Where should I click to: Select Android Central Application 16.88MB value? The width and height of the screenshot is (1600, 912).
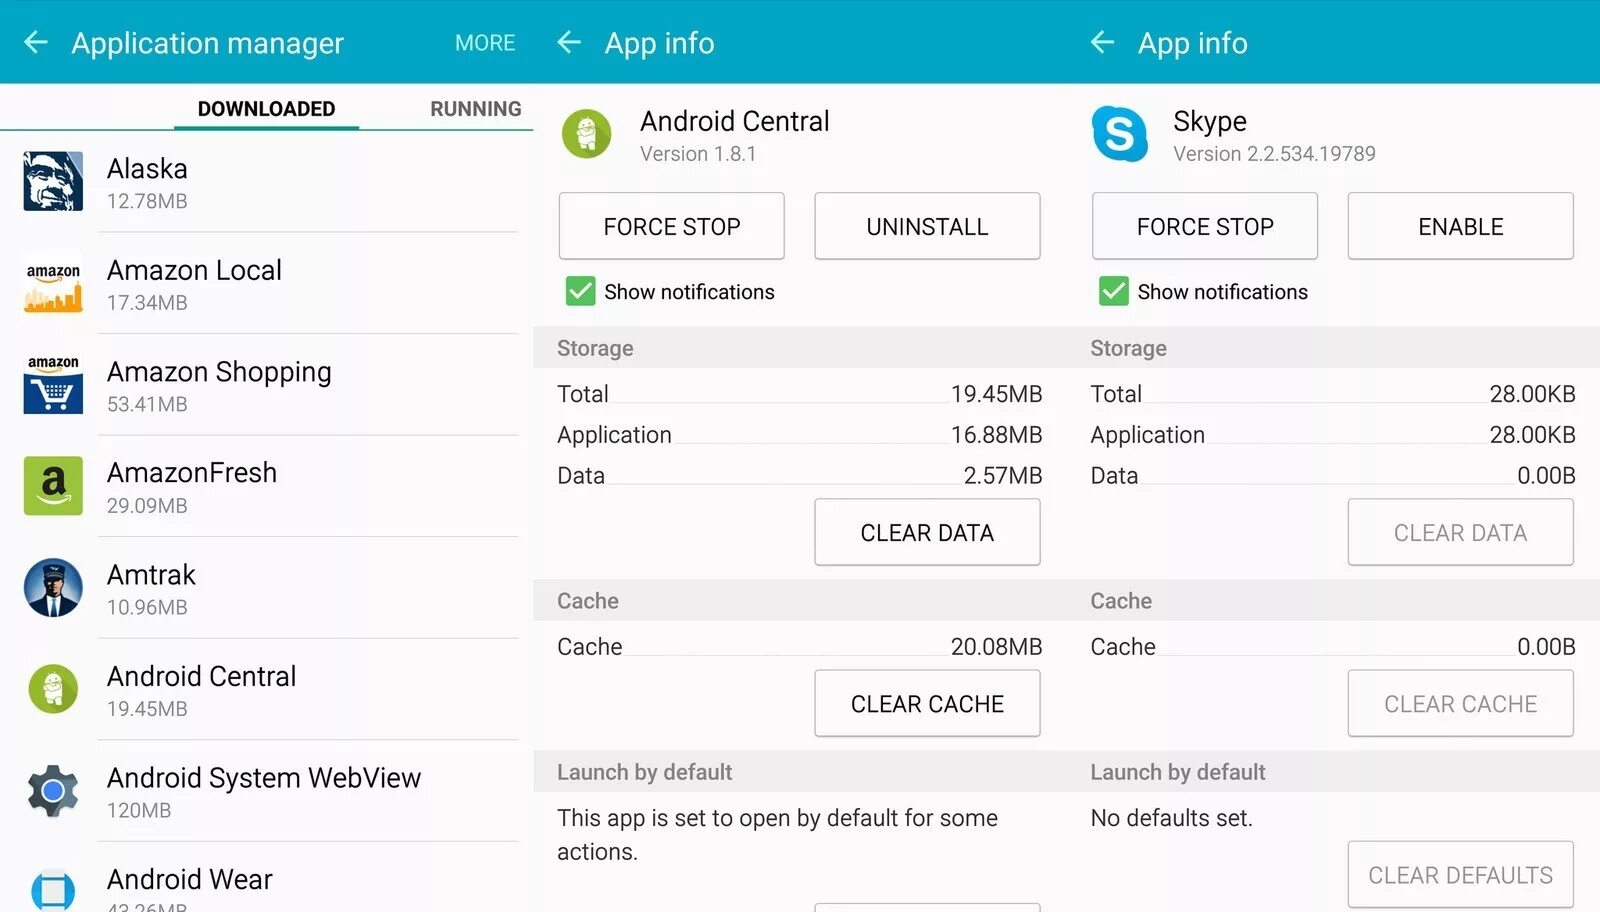click(996, 435)
